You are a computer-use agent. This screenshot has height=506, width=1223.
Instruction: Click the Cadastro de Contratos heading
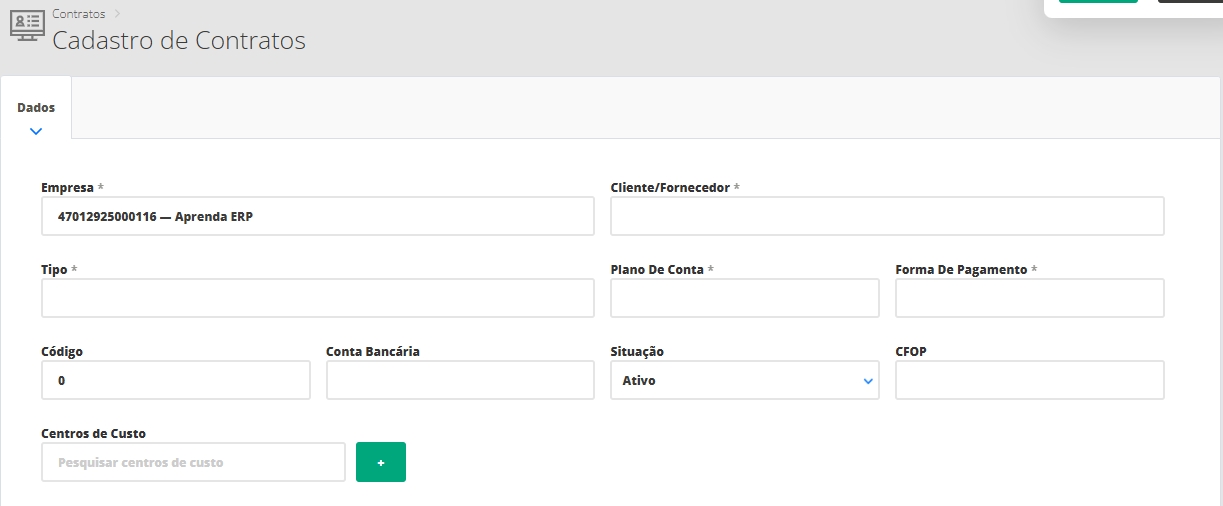179,41
